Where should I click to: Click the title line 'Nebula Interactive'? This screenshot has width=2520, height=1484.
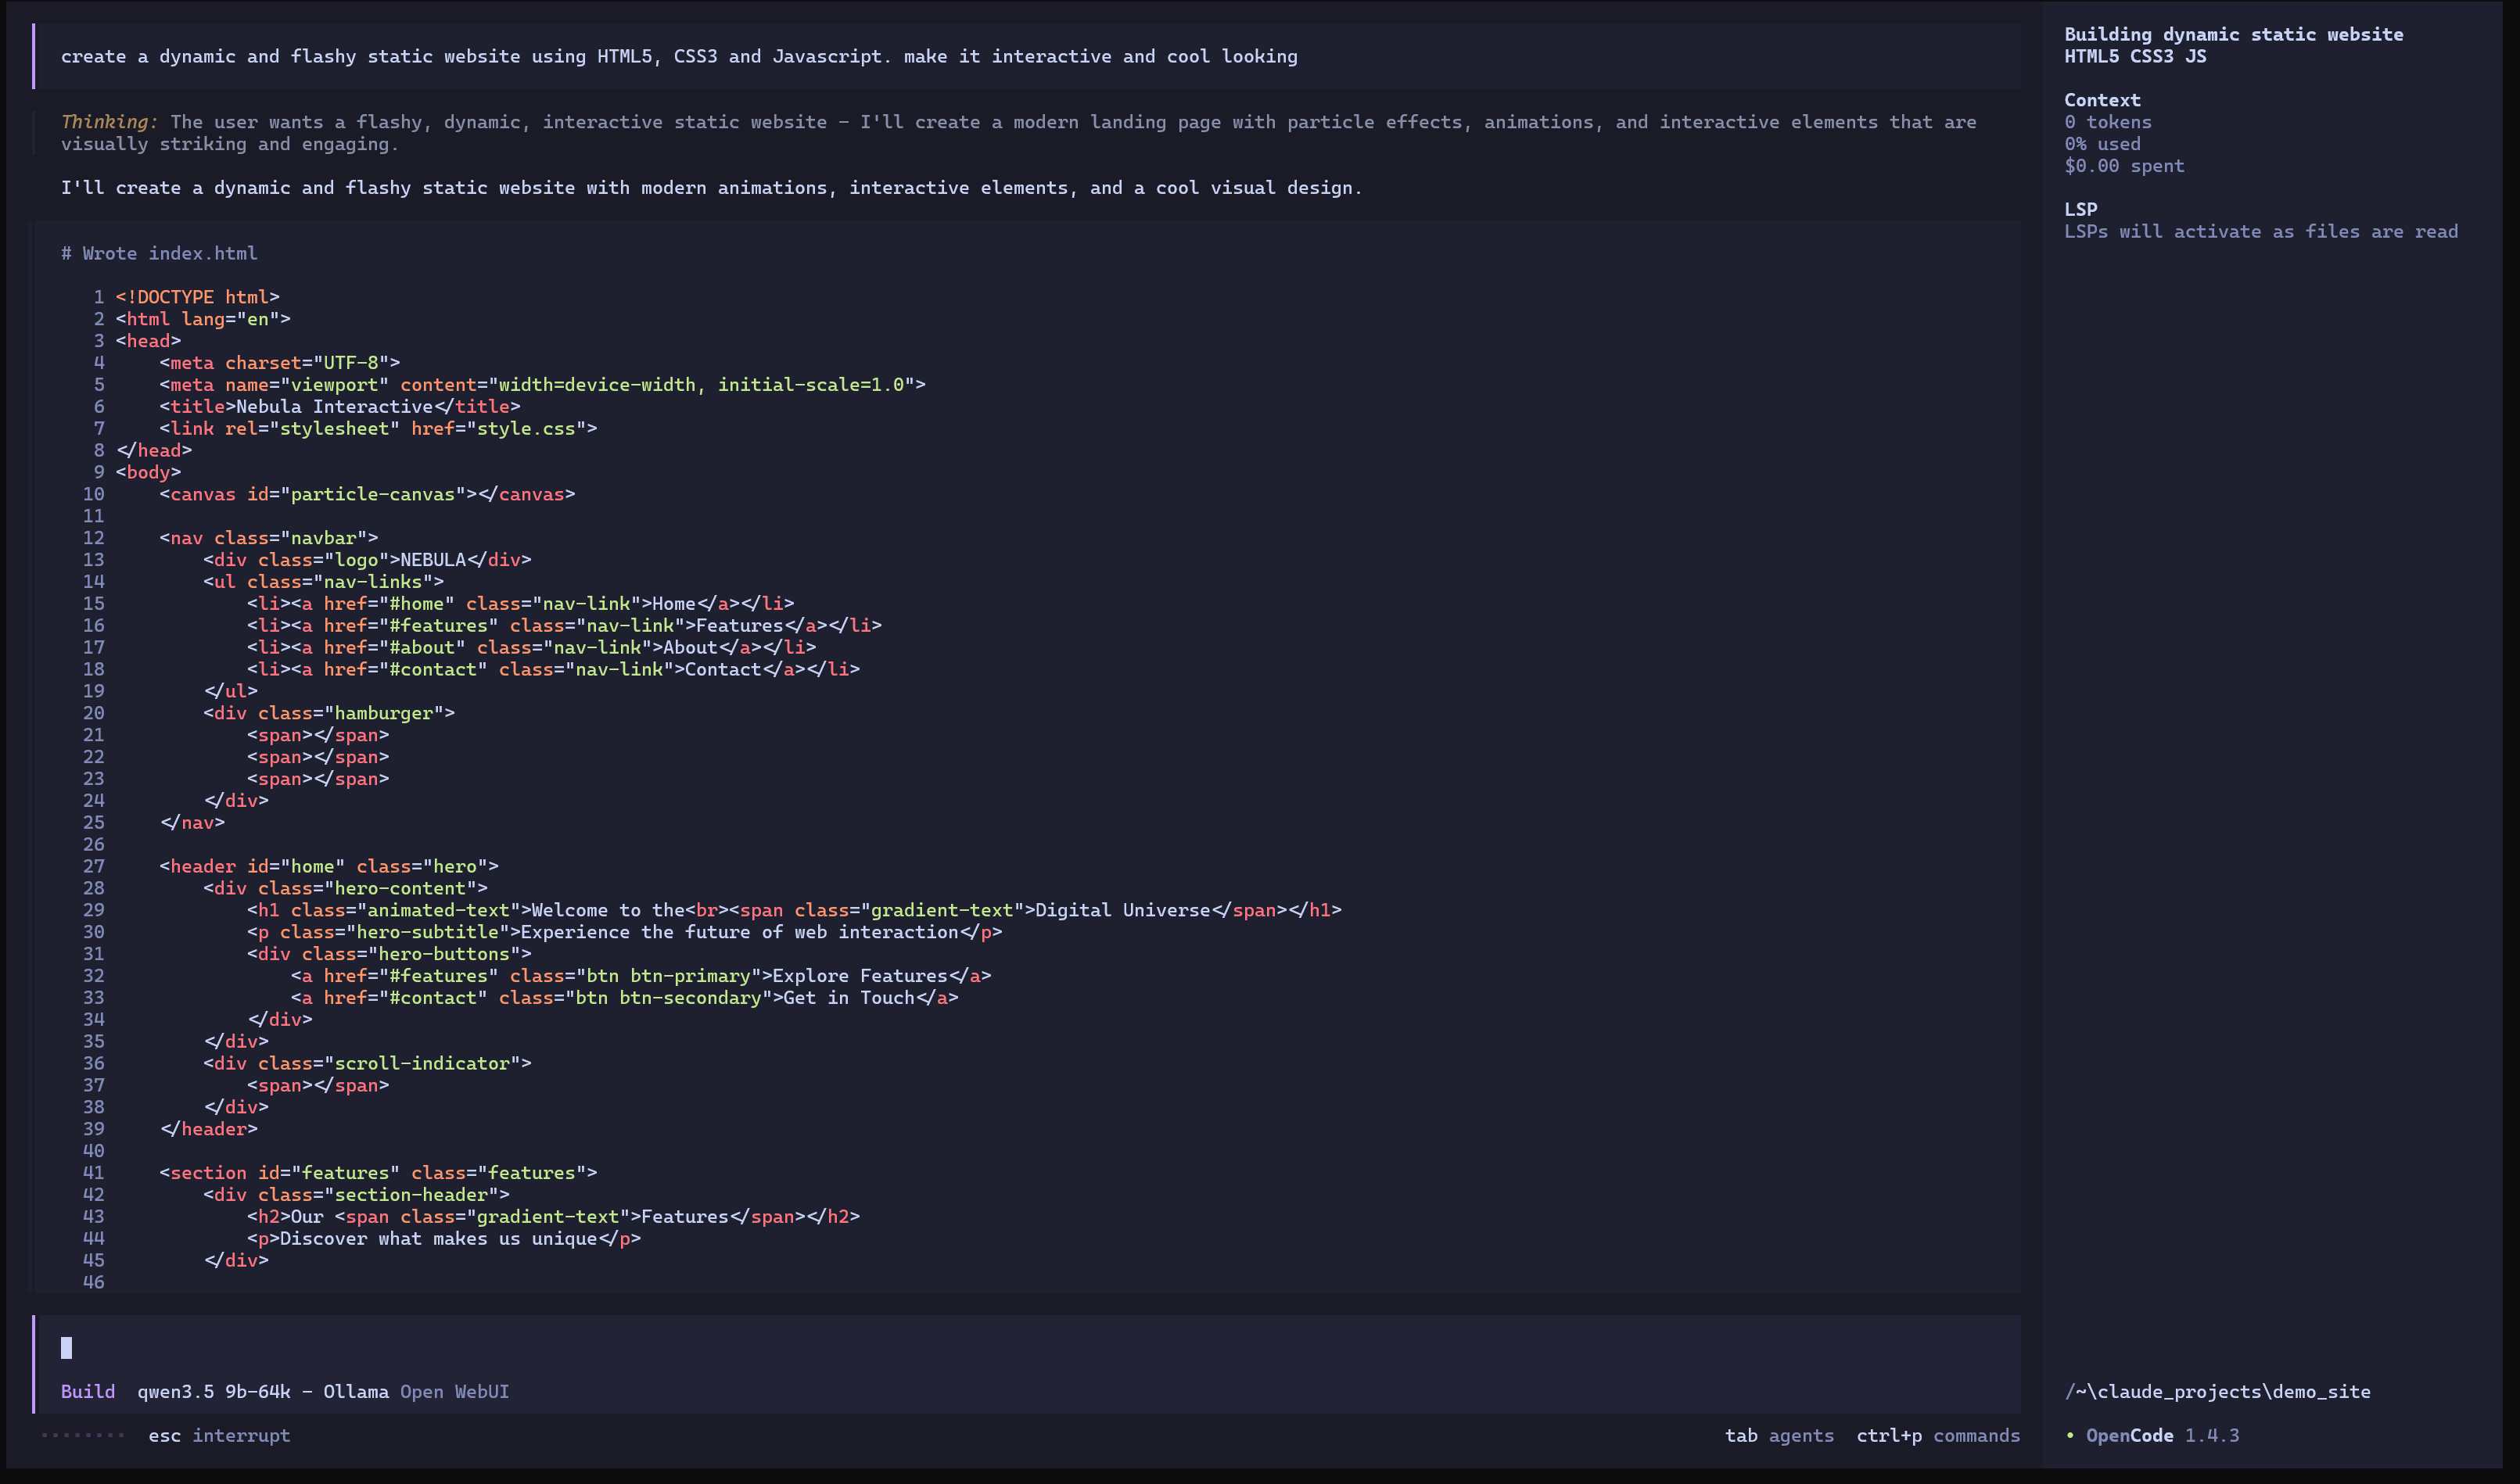pos(340,406)
